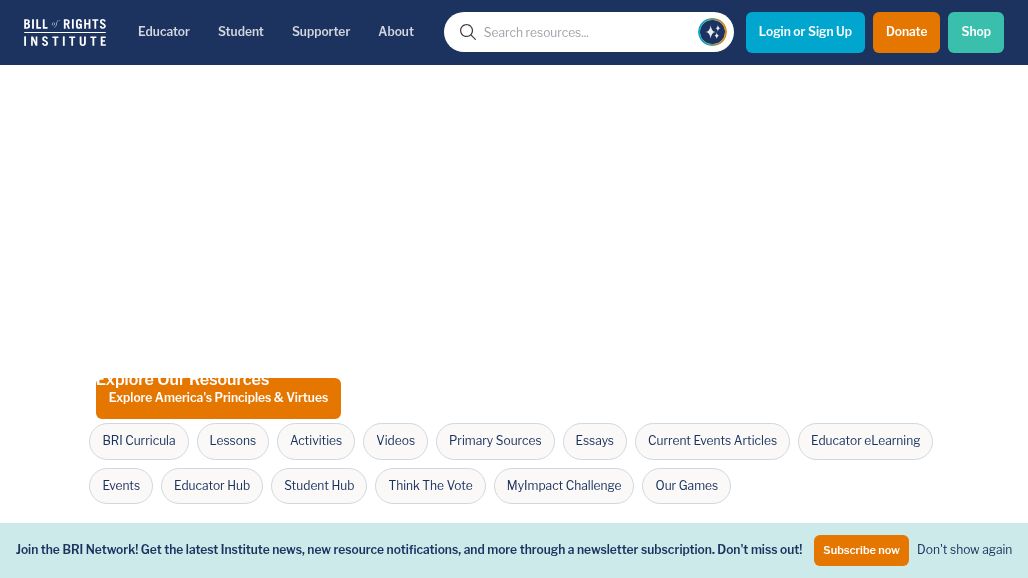This screenshot has height=578, width=1028.
Task: Open the Primary Sources chip
Action: pyautogui.click(x=495, y=441)
